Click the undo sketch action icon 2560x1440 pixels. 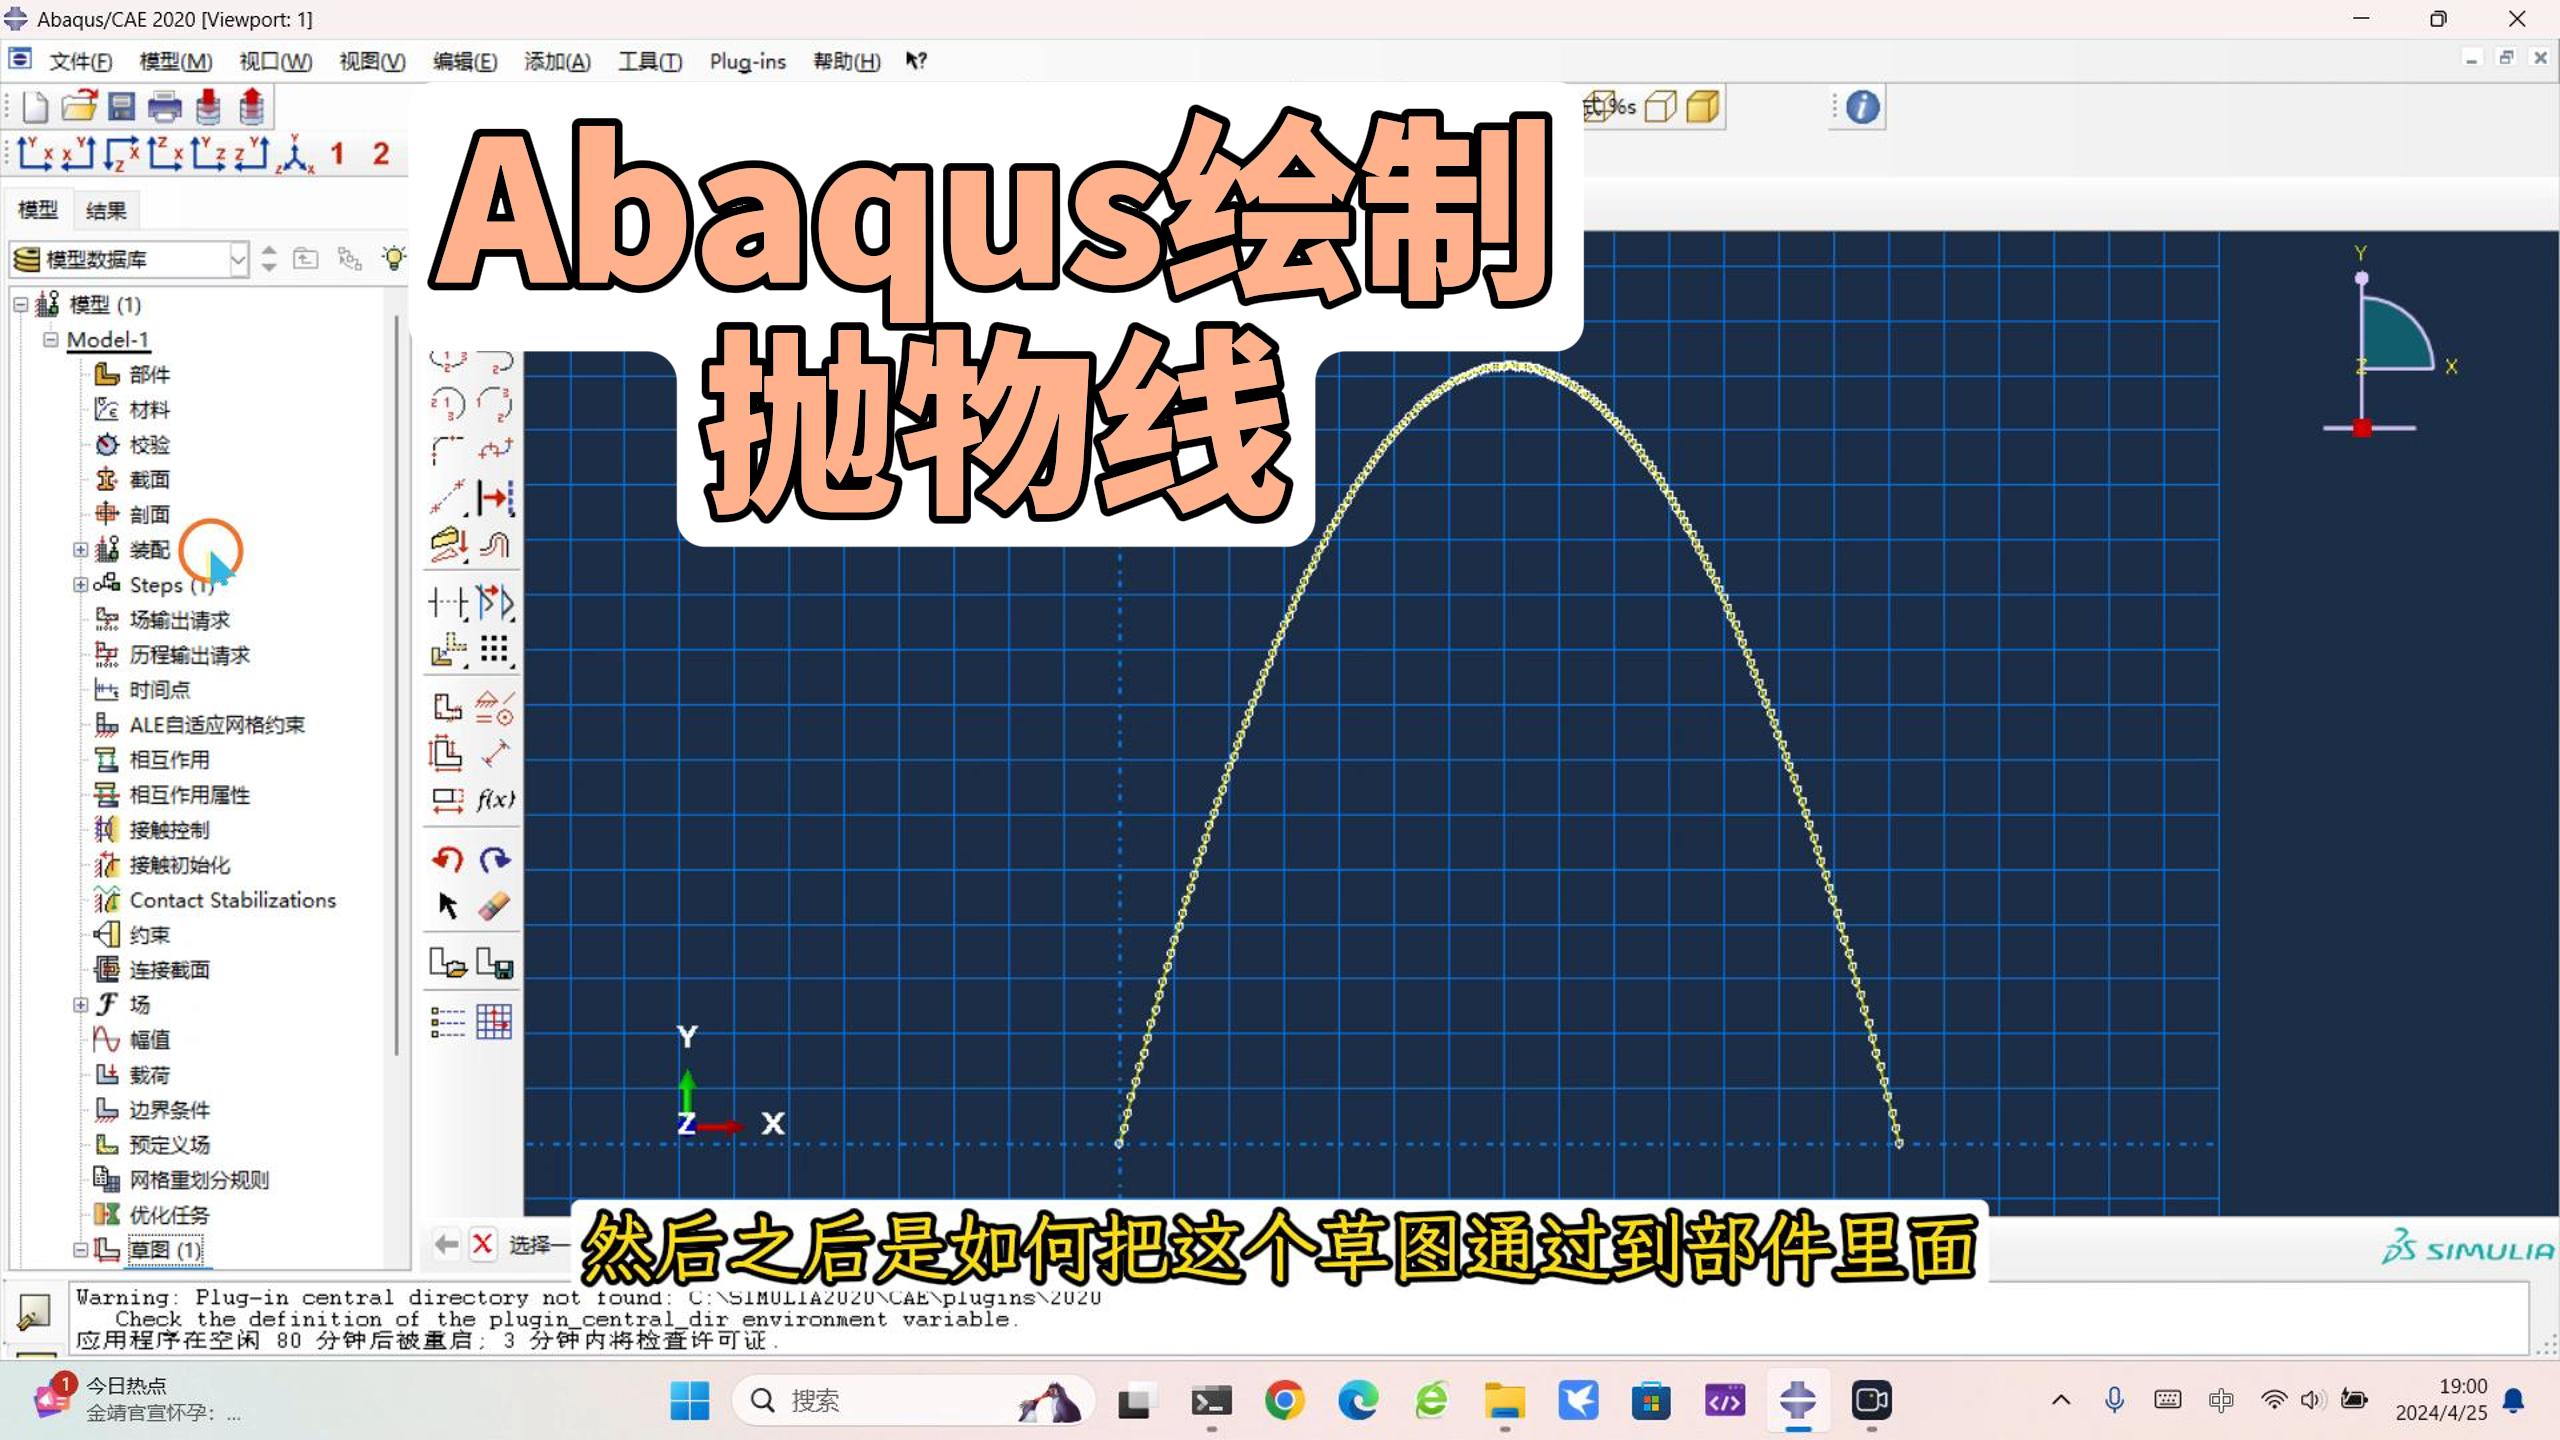coord(447,858)
